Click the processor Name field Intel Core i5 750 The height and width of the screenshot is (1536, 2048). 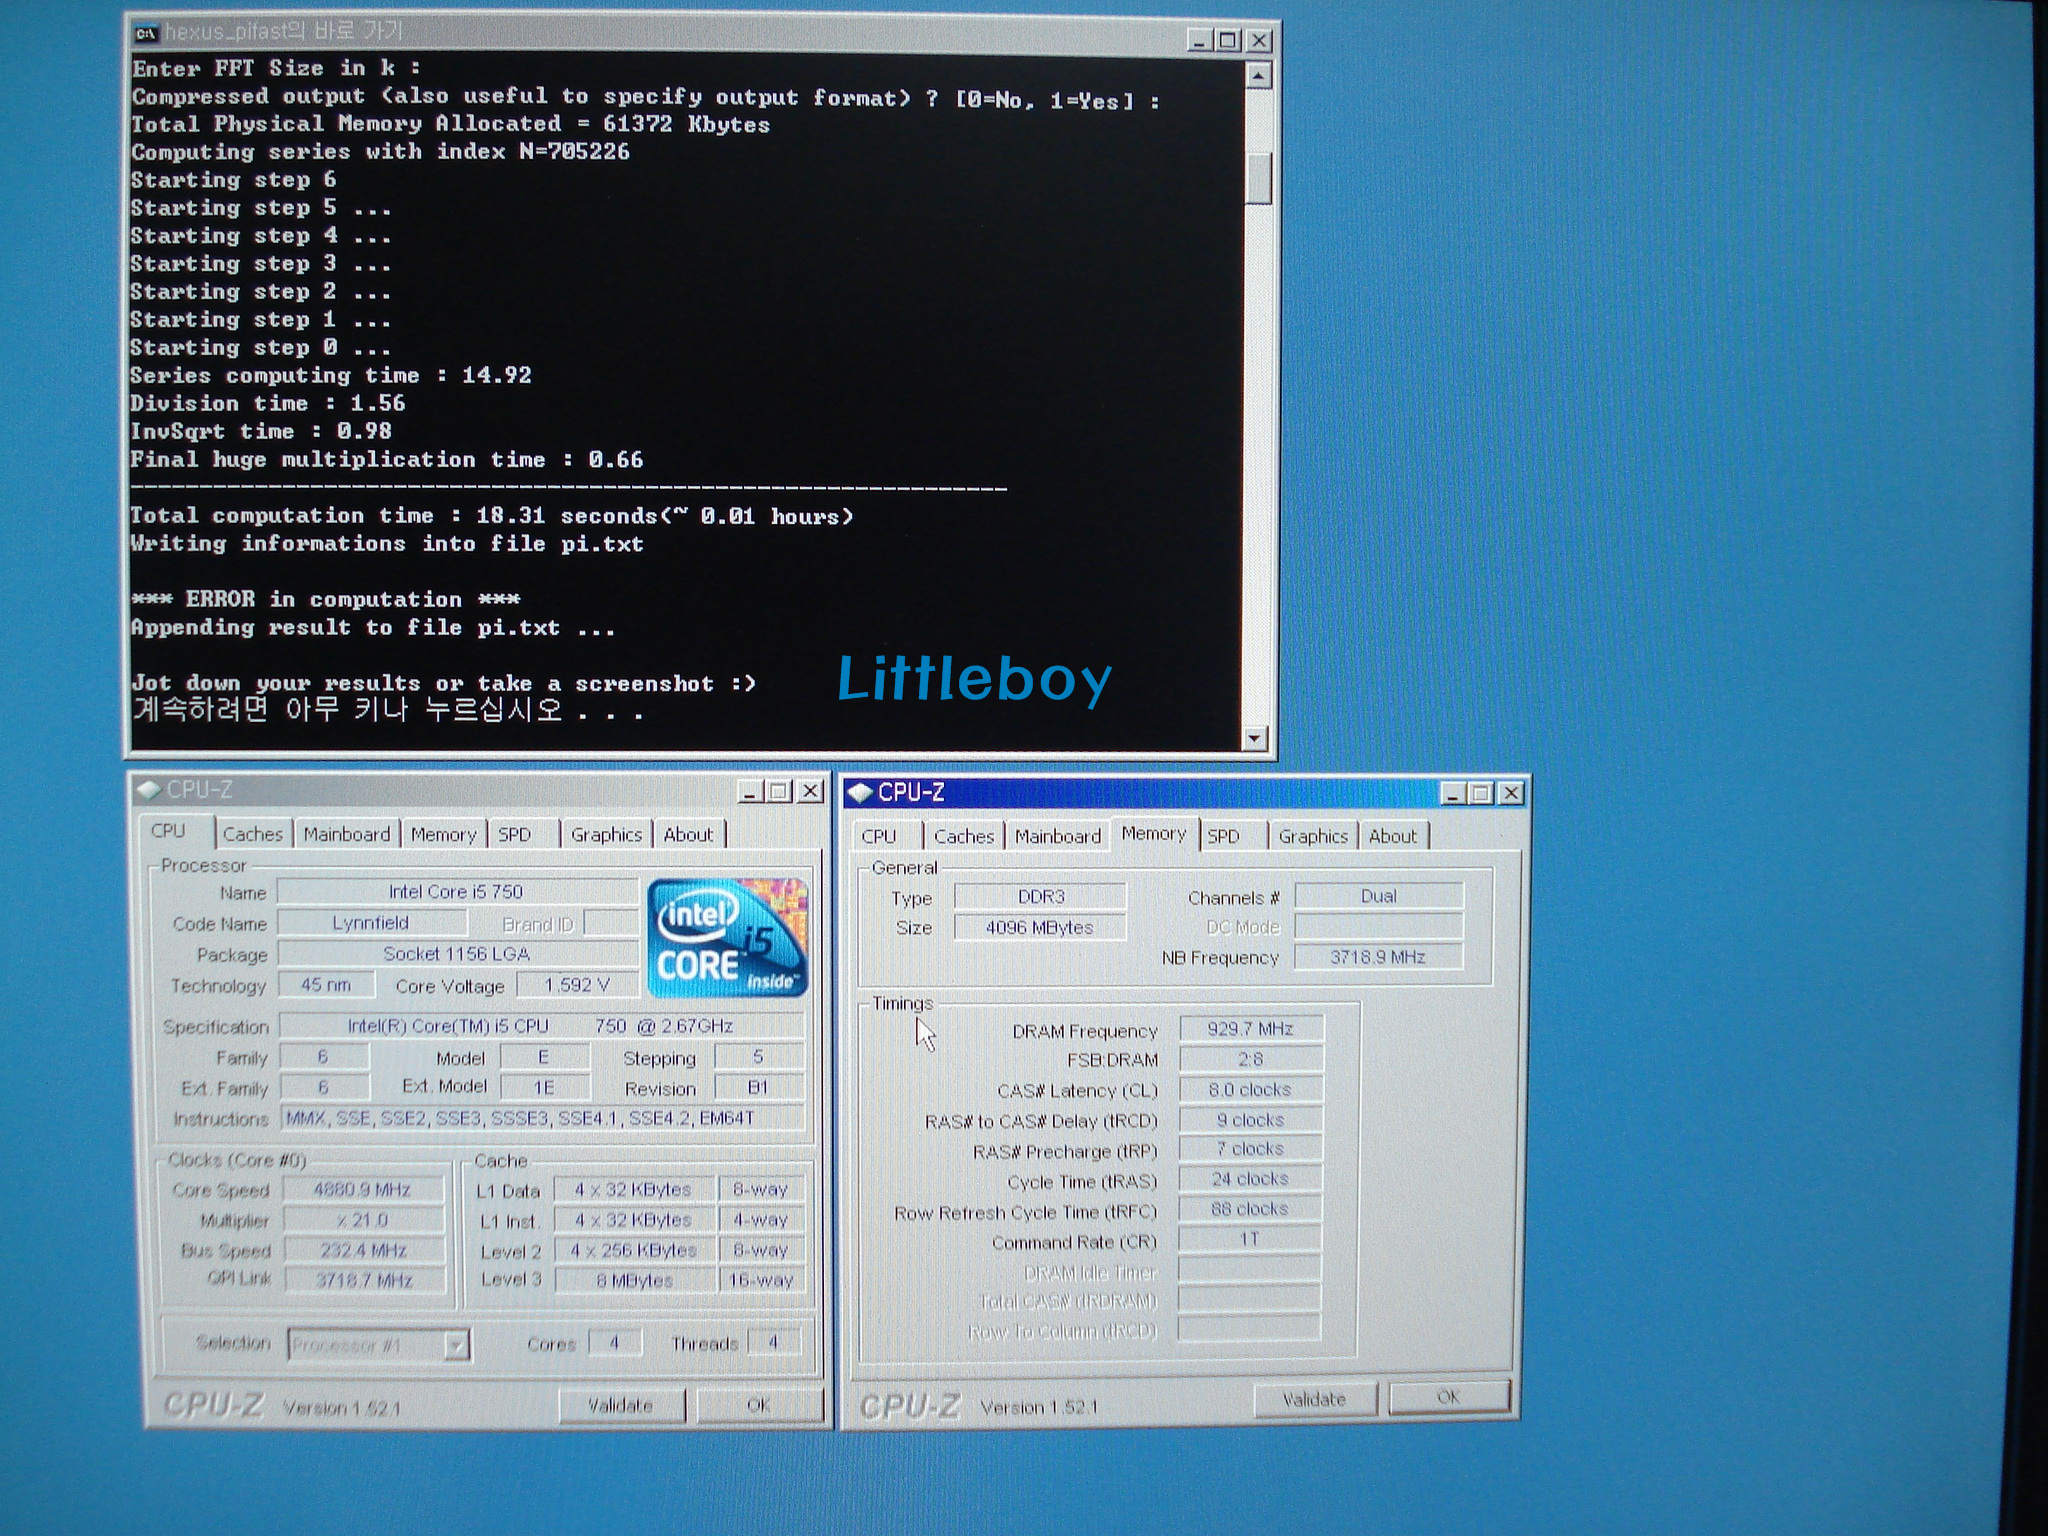point(457,891)
